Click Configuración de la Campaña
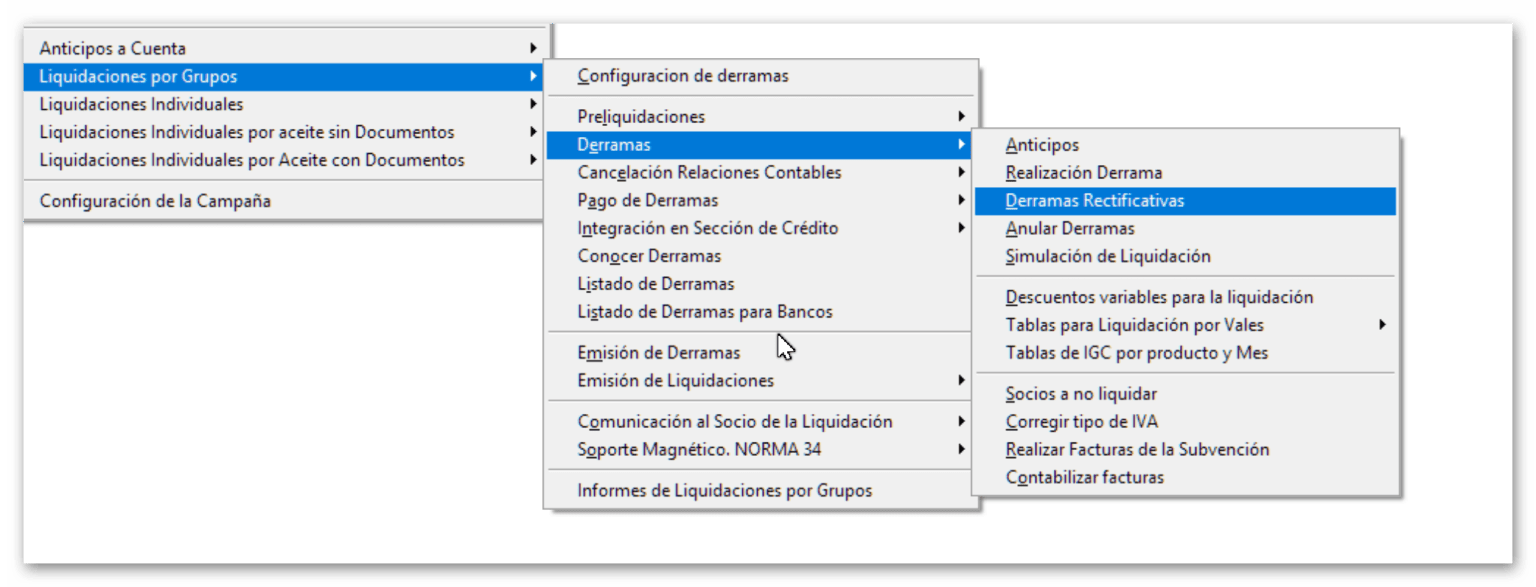Viewport: 1536px width, 587px height. pos(155,201)
